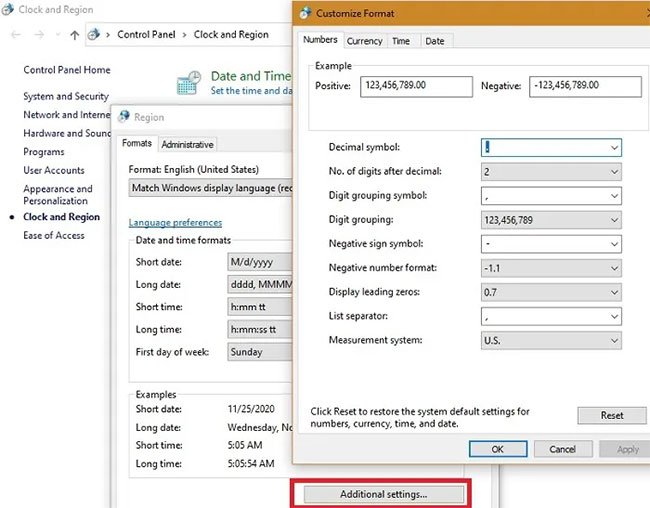This screenshot has width=650, height=508.
Task: Click the Negative example number field
Action: [585, 86]
